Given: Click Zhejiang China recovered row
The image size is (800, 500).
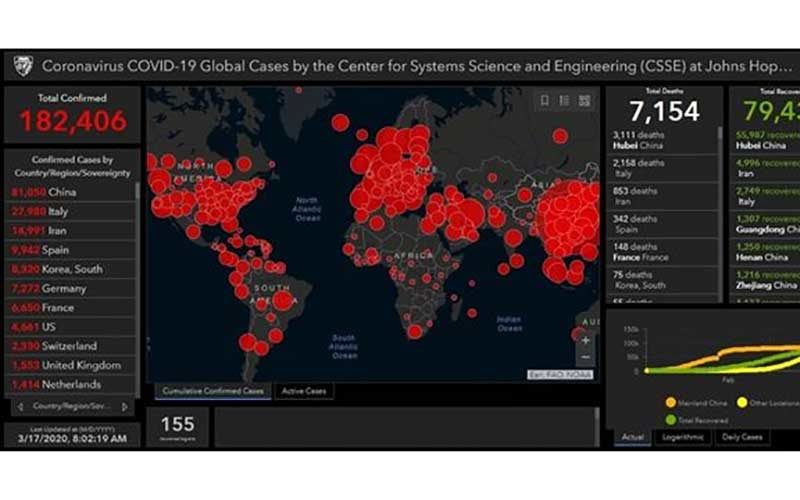Looking at the screenshot, I should (766, 280).
